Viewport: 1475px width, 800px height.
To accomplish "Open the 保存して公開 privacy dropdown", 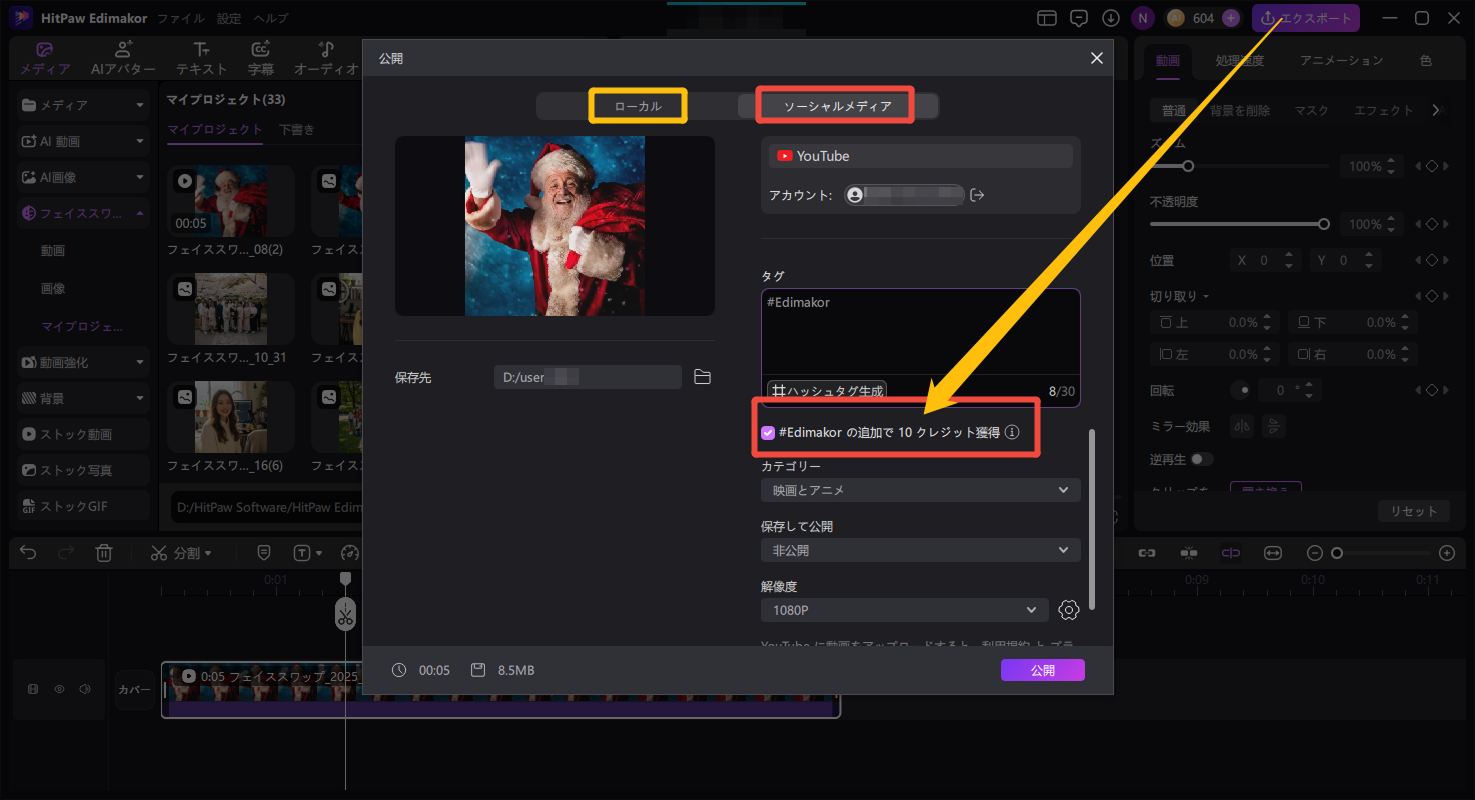I will pyautogui.click(x=920, y=550).
